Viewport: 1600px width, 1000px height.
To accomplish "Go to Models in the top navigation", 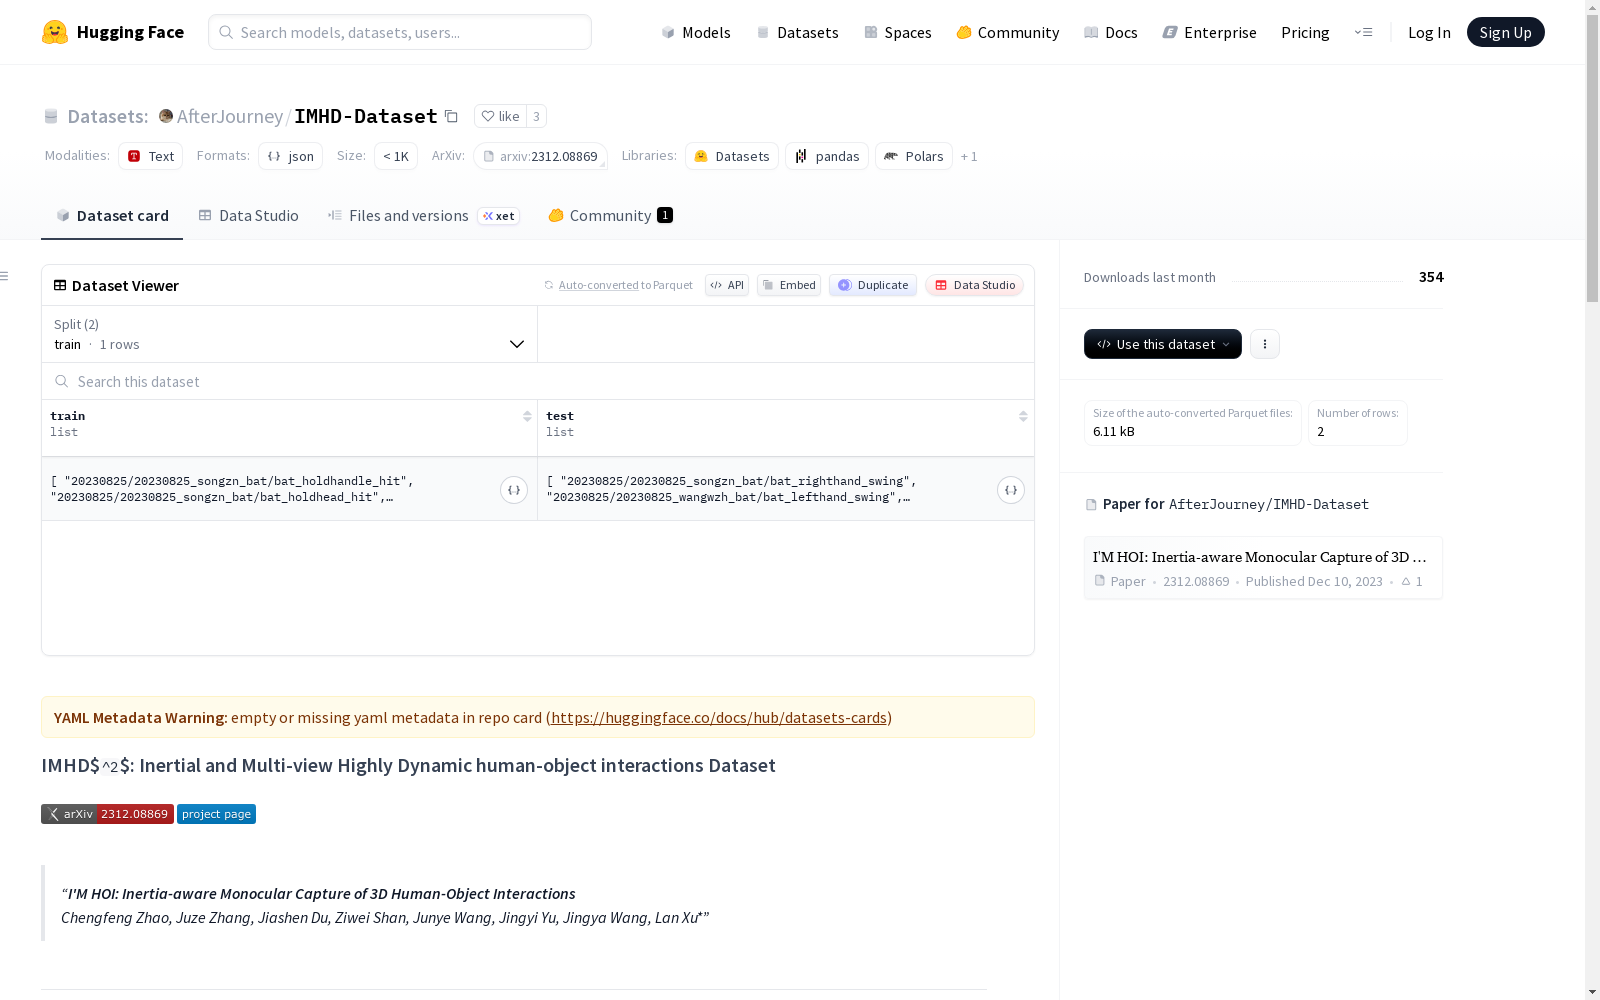I will (696, 32).
